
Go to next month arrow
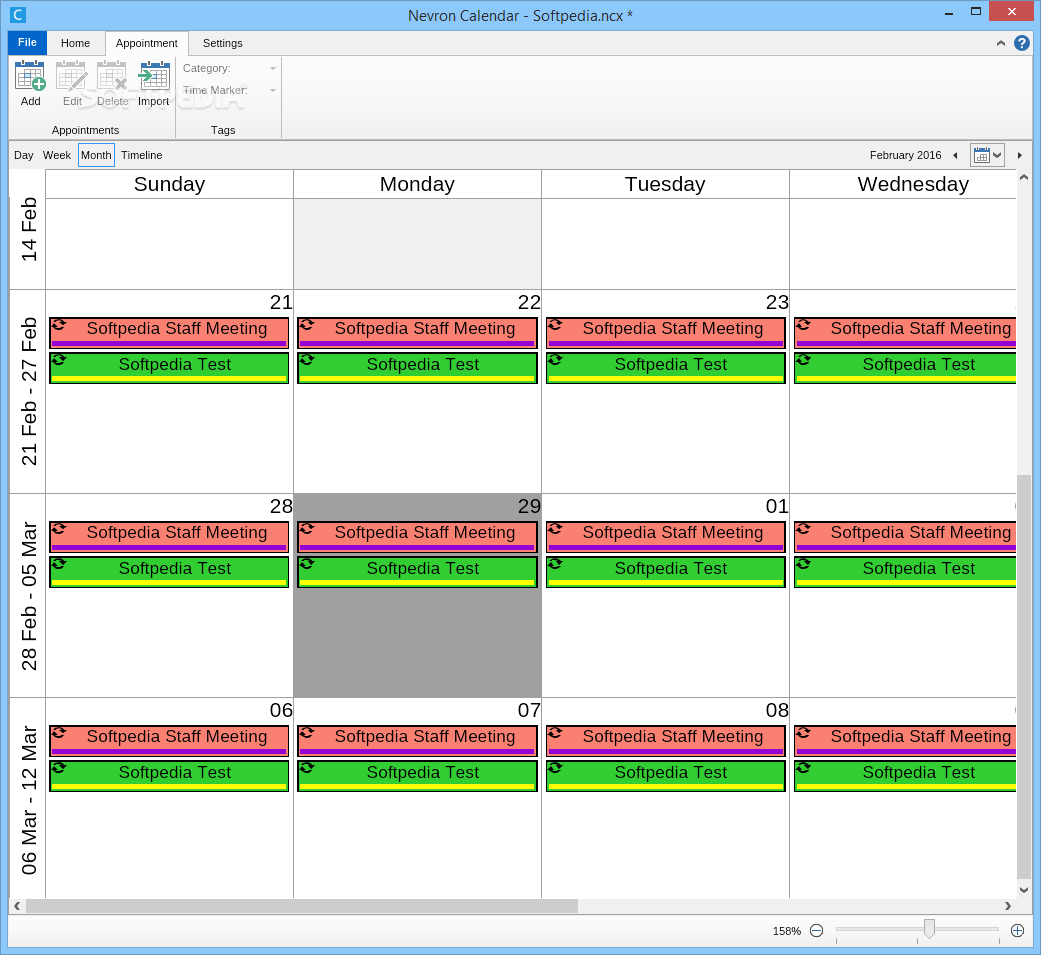(1020, 155)
